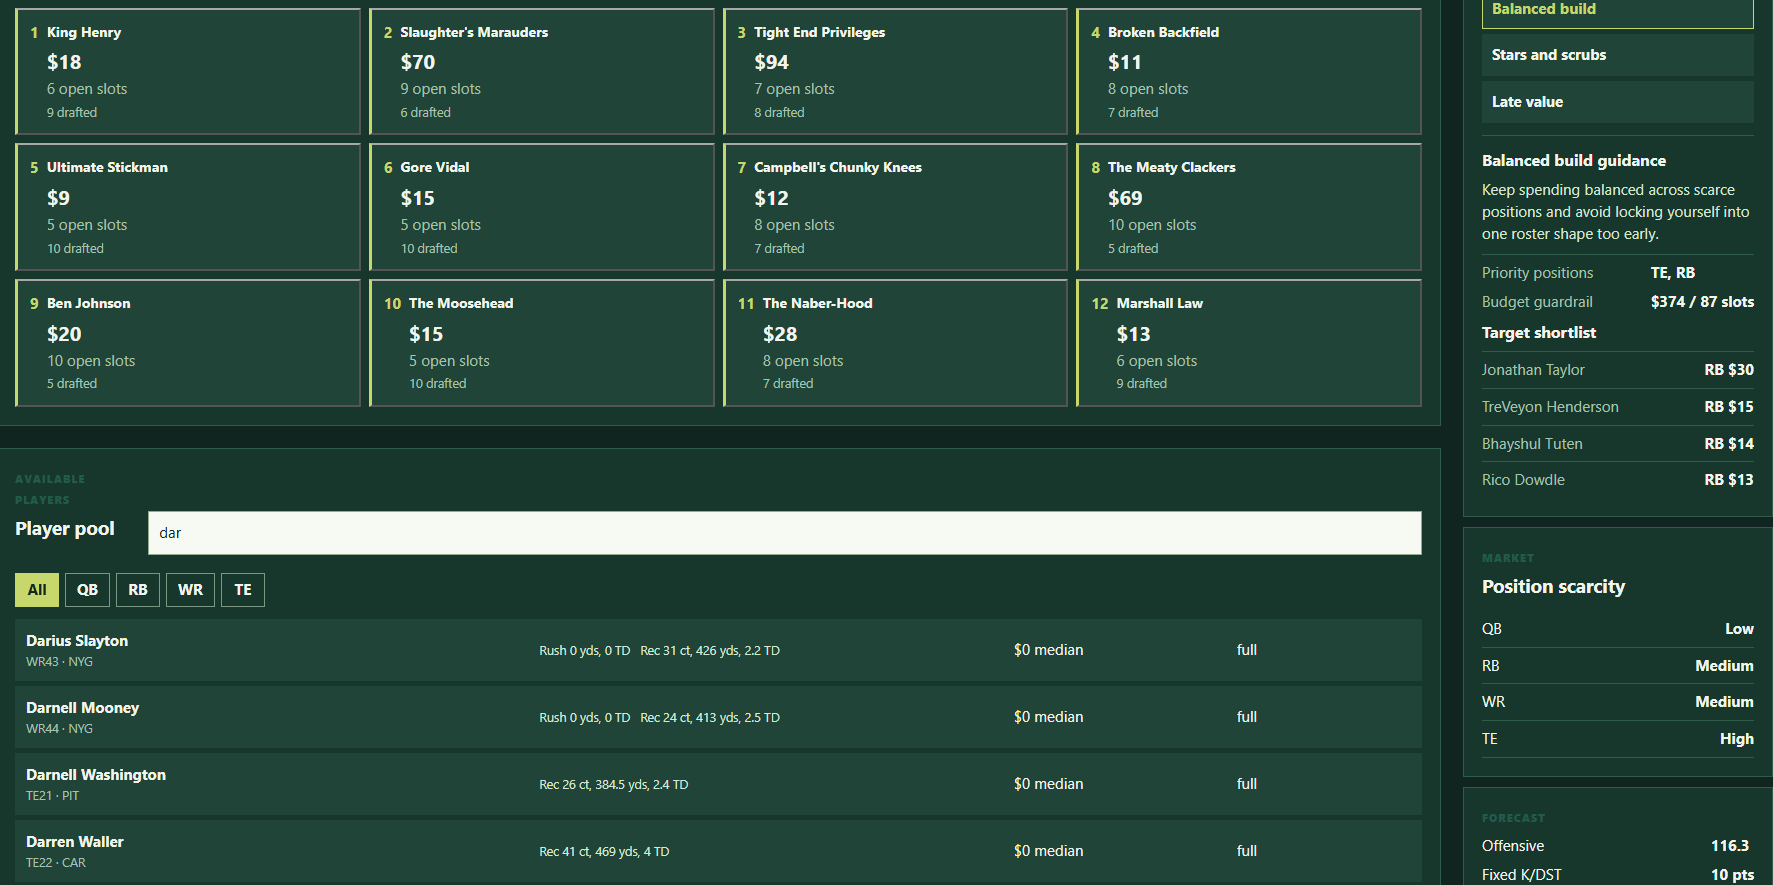Click the RB Medium scarcity row

(1617, 666)
